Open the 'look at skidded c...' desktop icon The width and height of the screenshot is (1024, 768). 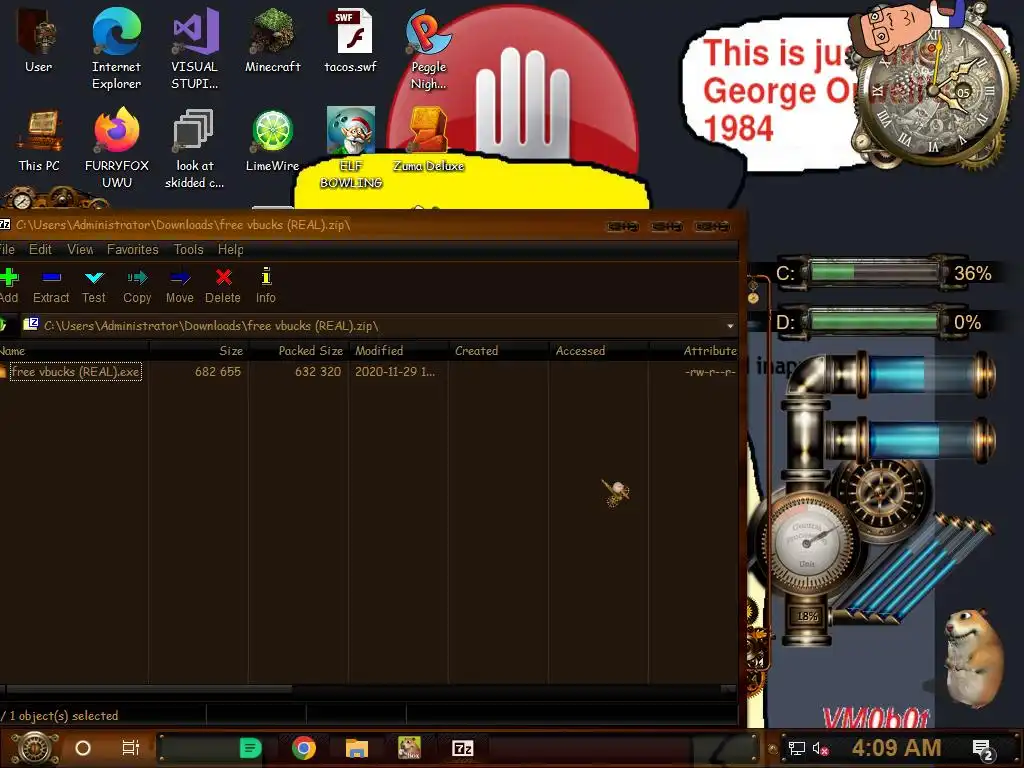pos(195,148)
